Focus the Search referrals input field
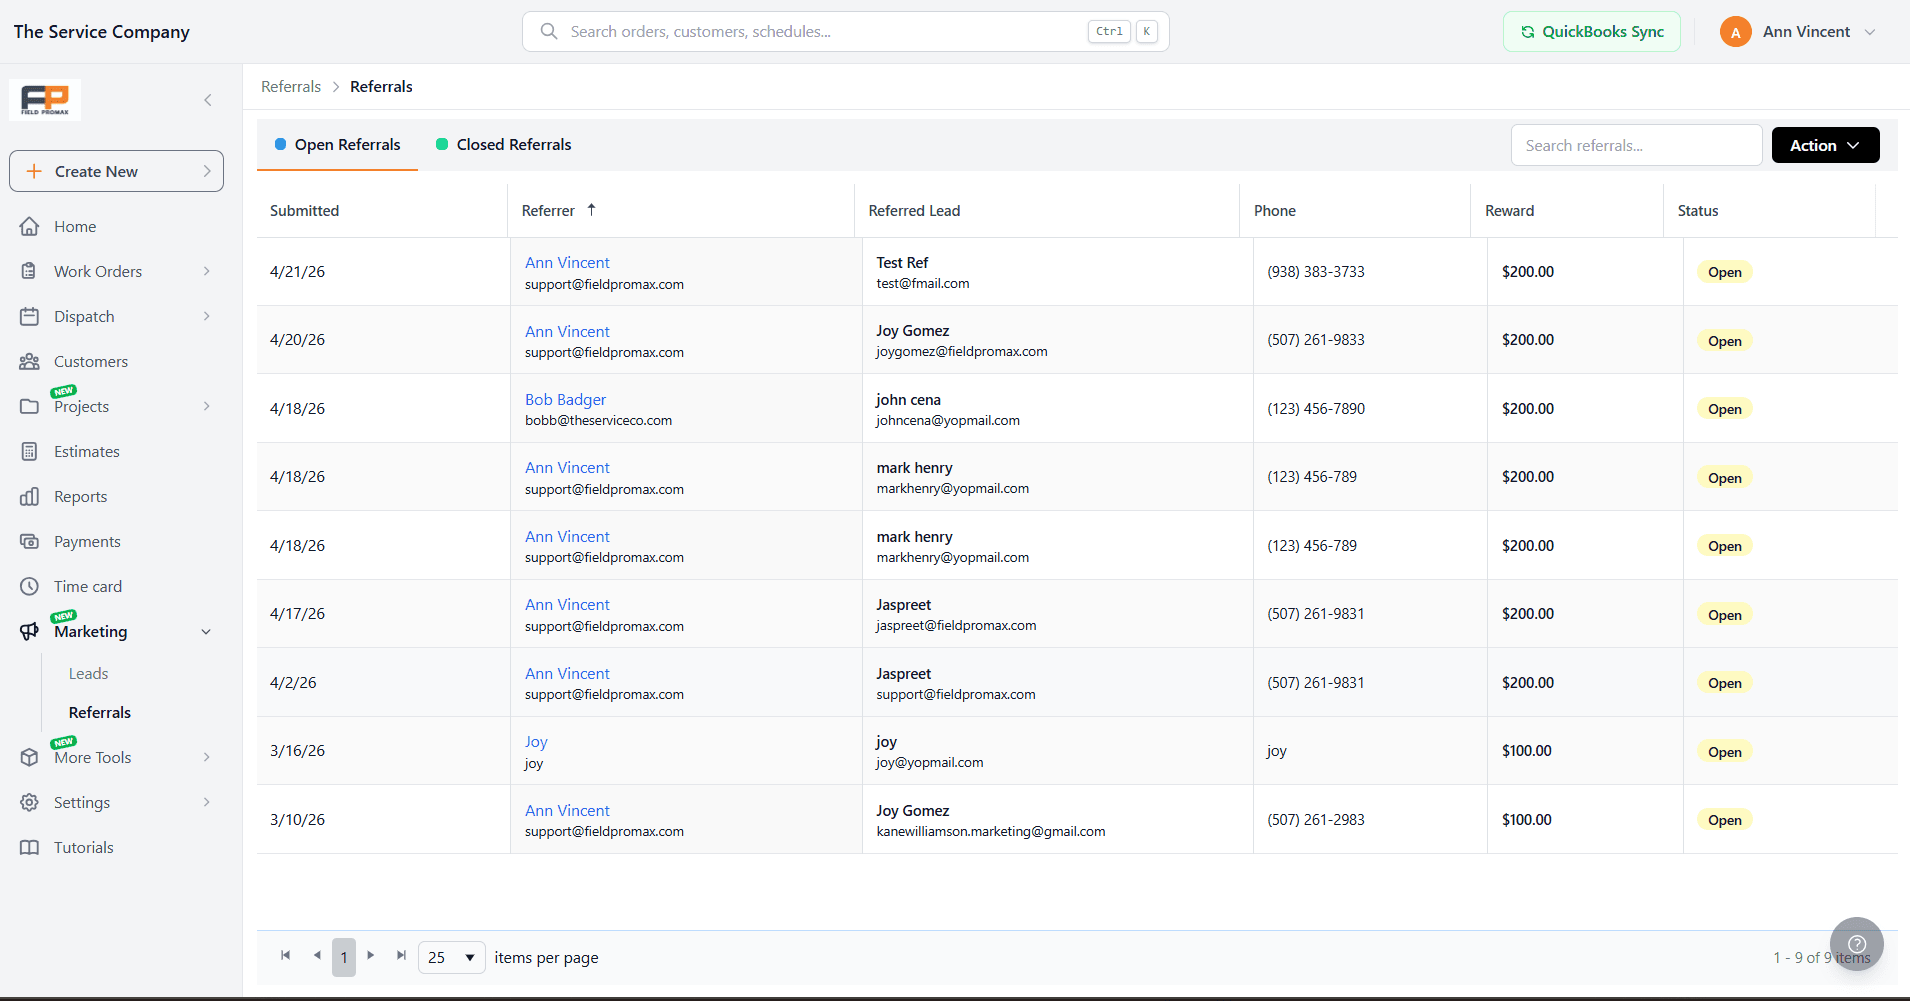The image size is (1910, 1001). pos(1636,145)
